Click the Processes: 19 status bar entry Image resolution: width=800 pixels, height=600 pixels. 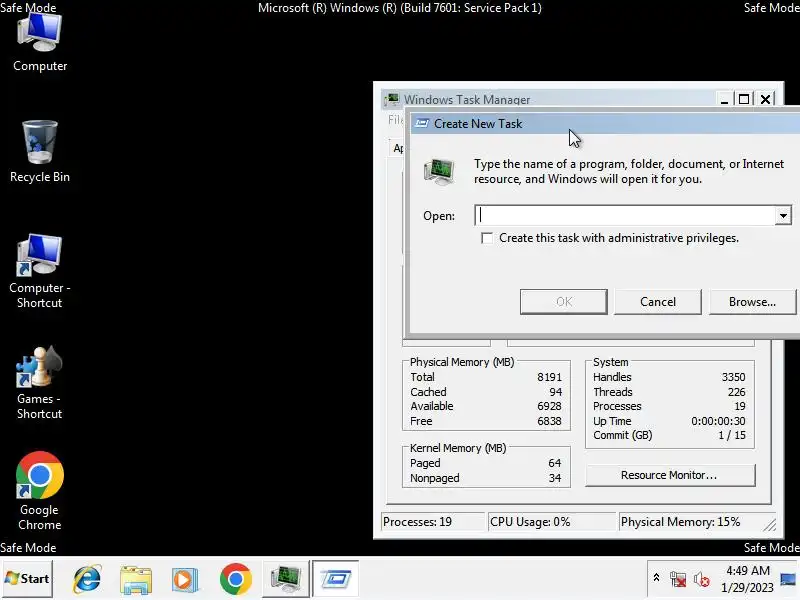coord(433,522)
